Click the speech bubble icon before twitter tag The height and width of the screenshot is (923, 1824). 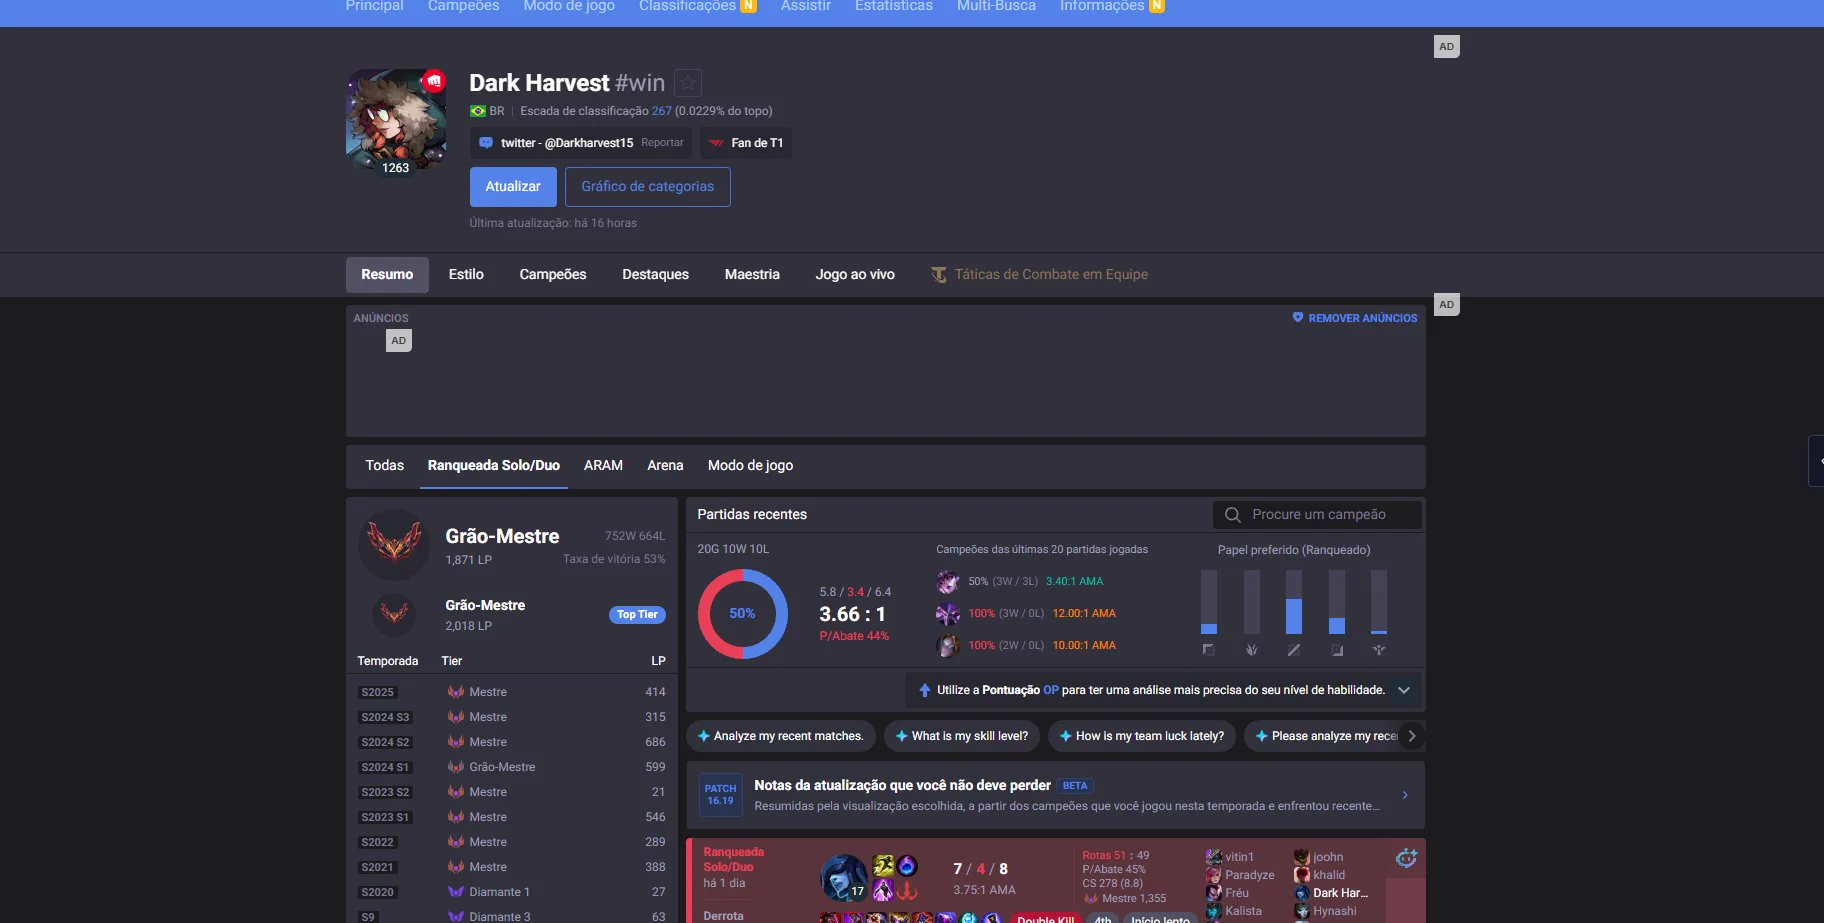click(x=486, y=143)
